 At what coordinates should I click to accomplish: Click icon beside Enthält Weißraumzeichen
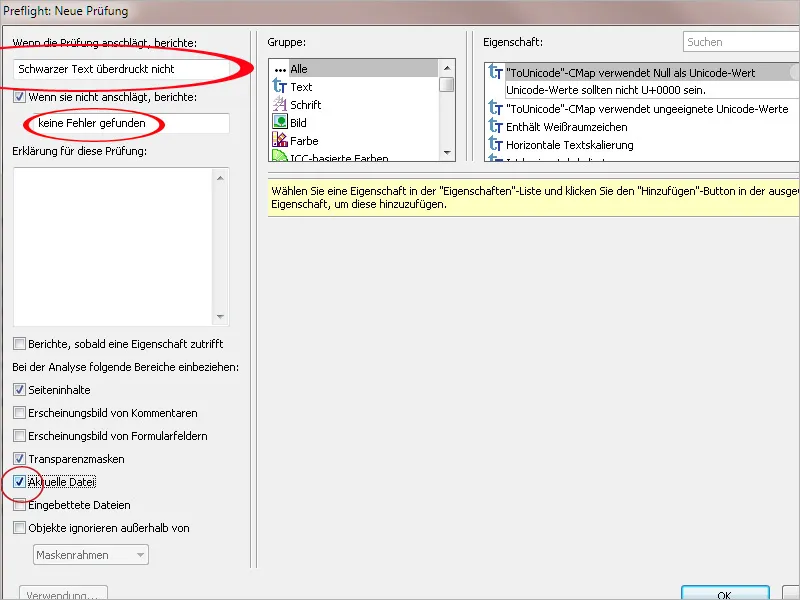[495, 126]
